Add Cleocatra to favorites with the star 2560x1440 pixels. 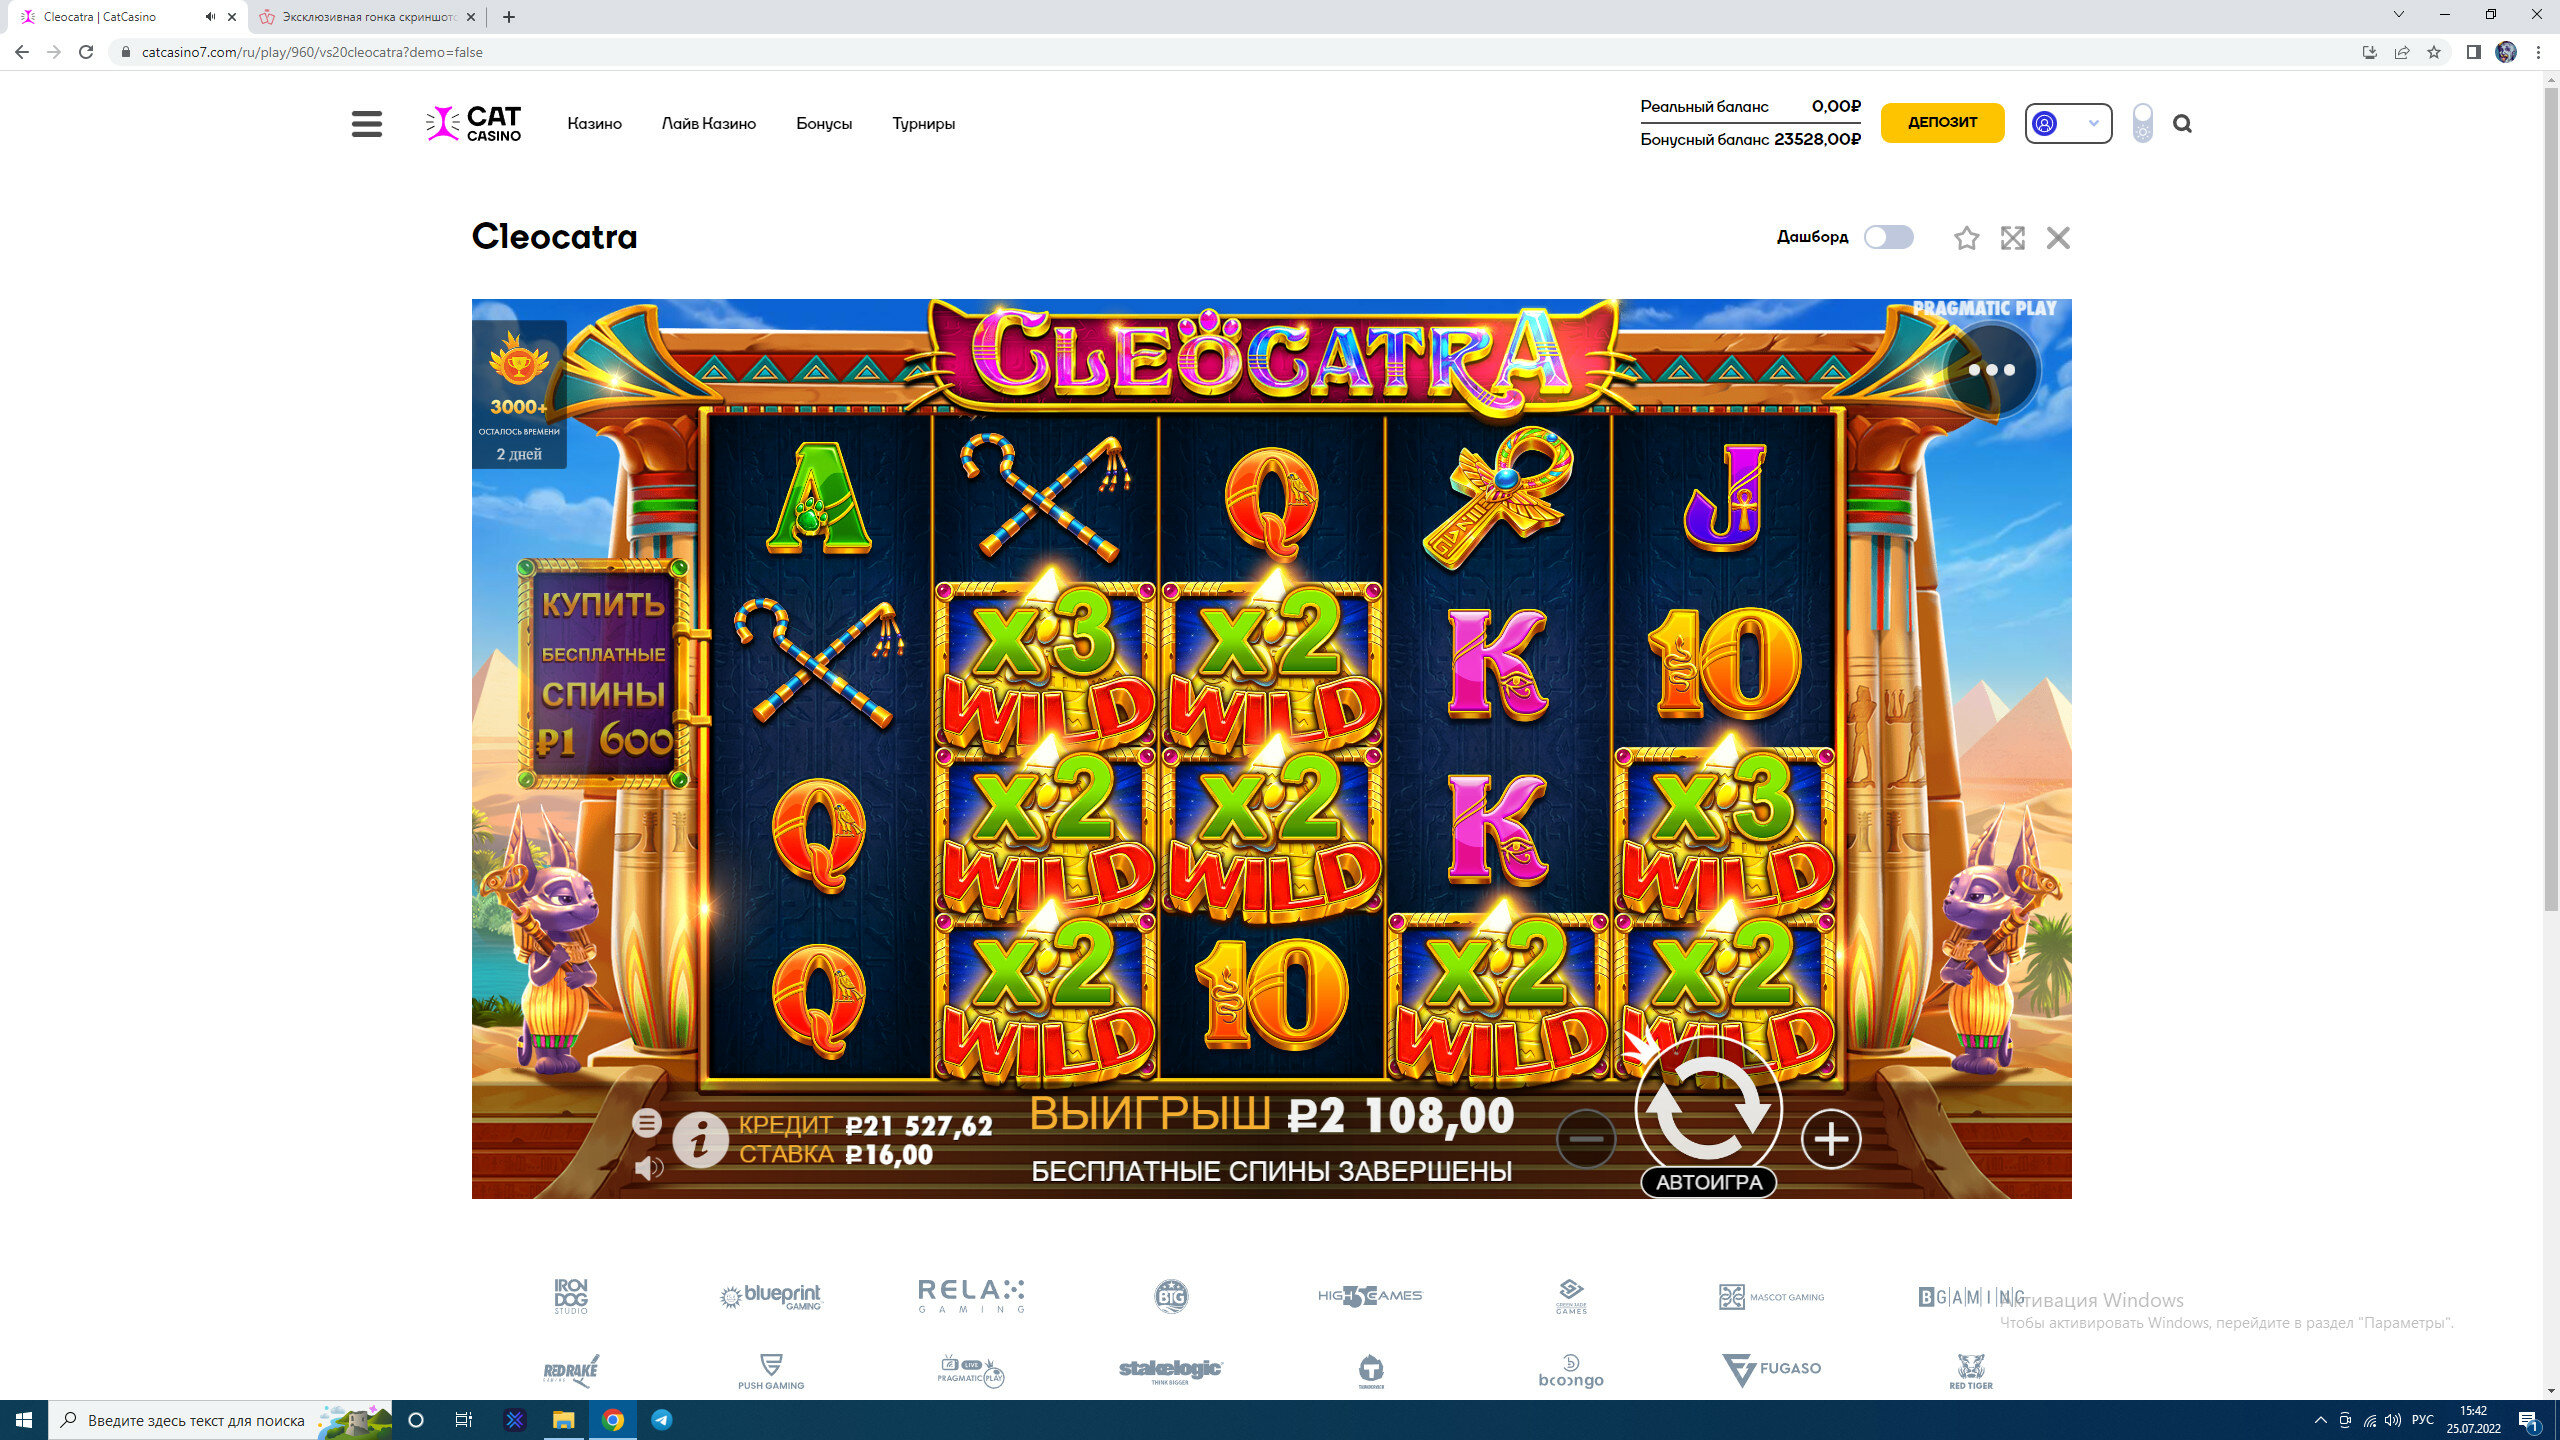[1966, 238]
